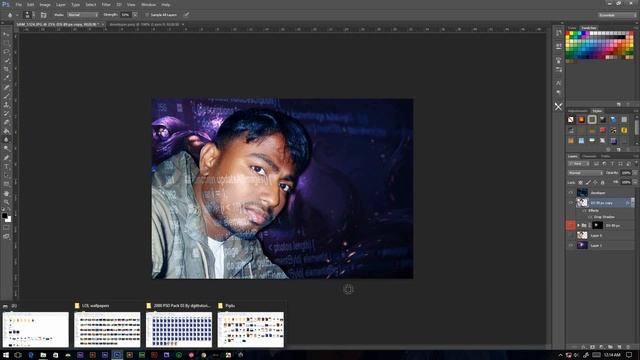Viewport: 640px width, 360px height.
Task: Select the Horizontal Type tool
Action: 7,167
